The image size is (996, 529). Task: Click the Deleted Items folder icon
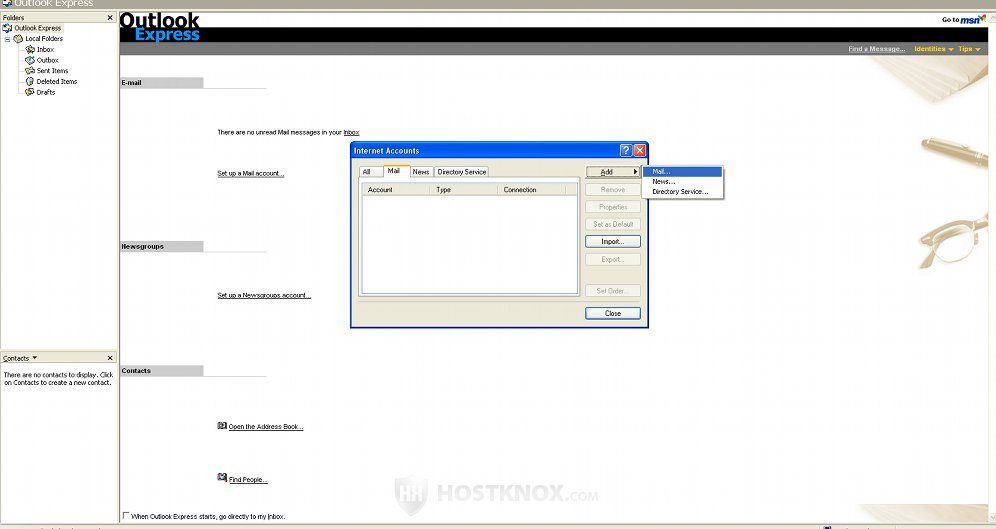click(30, 81)
